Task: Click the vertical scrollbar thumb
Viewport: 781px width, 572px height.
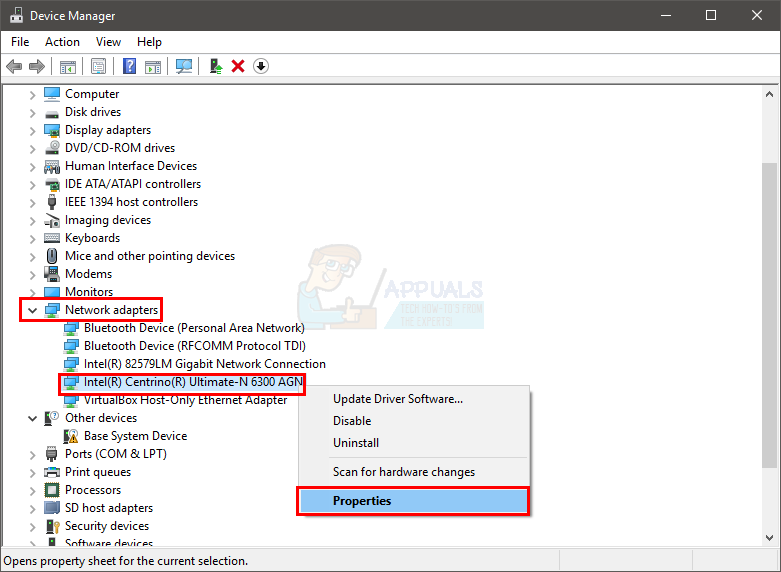Action: click(x=769, y=315)
